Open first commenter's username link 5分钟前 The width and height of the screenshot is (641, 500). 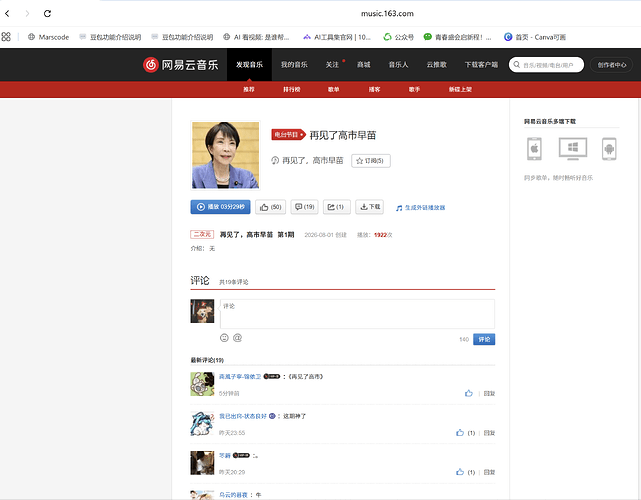[240, 377]
